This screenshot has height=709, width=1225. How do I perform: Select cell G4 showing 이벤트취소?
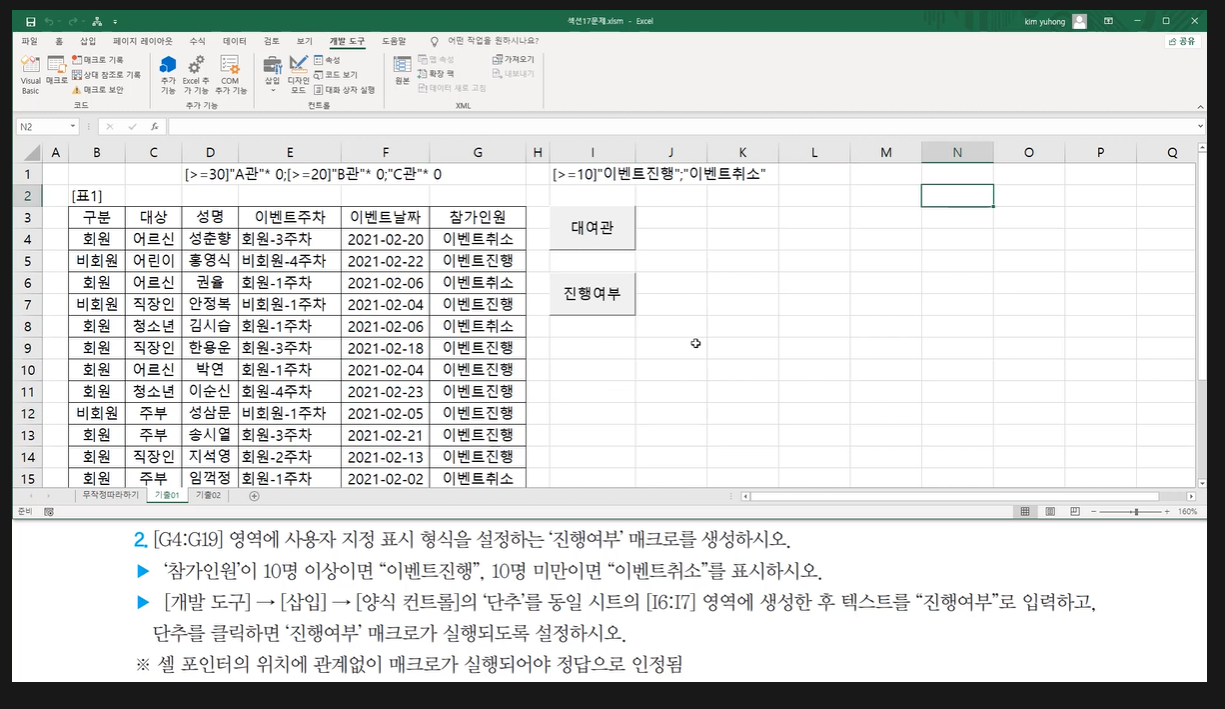coord(477,240)
